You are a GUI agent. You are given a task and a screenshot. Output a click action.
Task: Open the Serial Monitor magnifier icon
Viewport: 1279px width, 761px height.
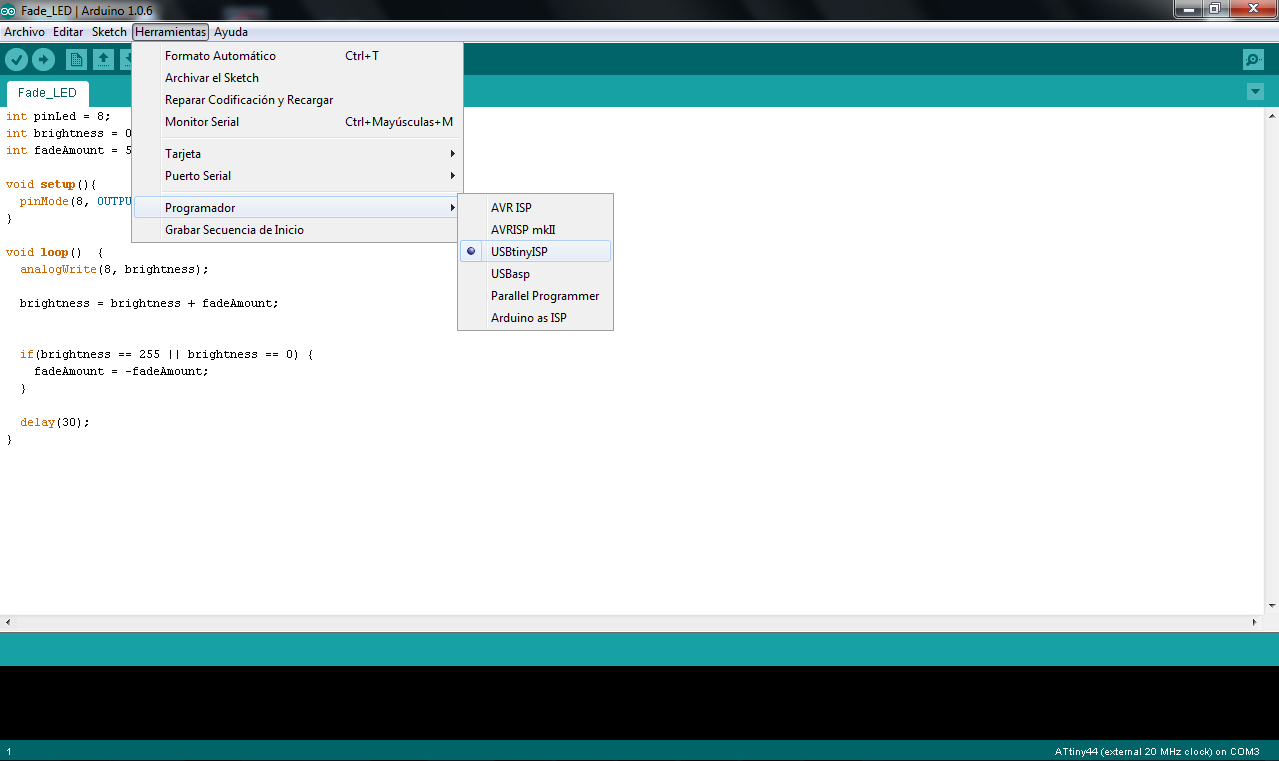click(x=1253, y=59)
